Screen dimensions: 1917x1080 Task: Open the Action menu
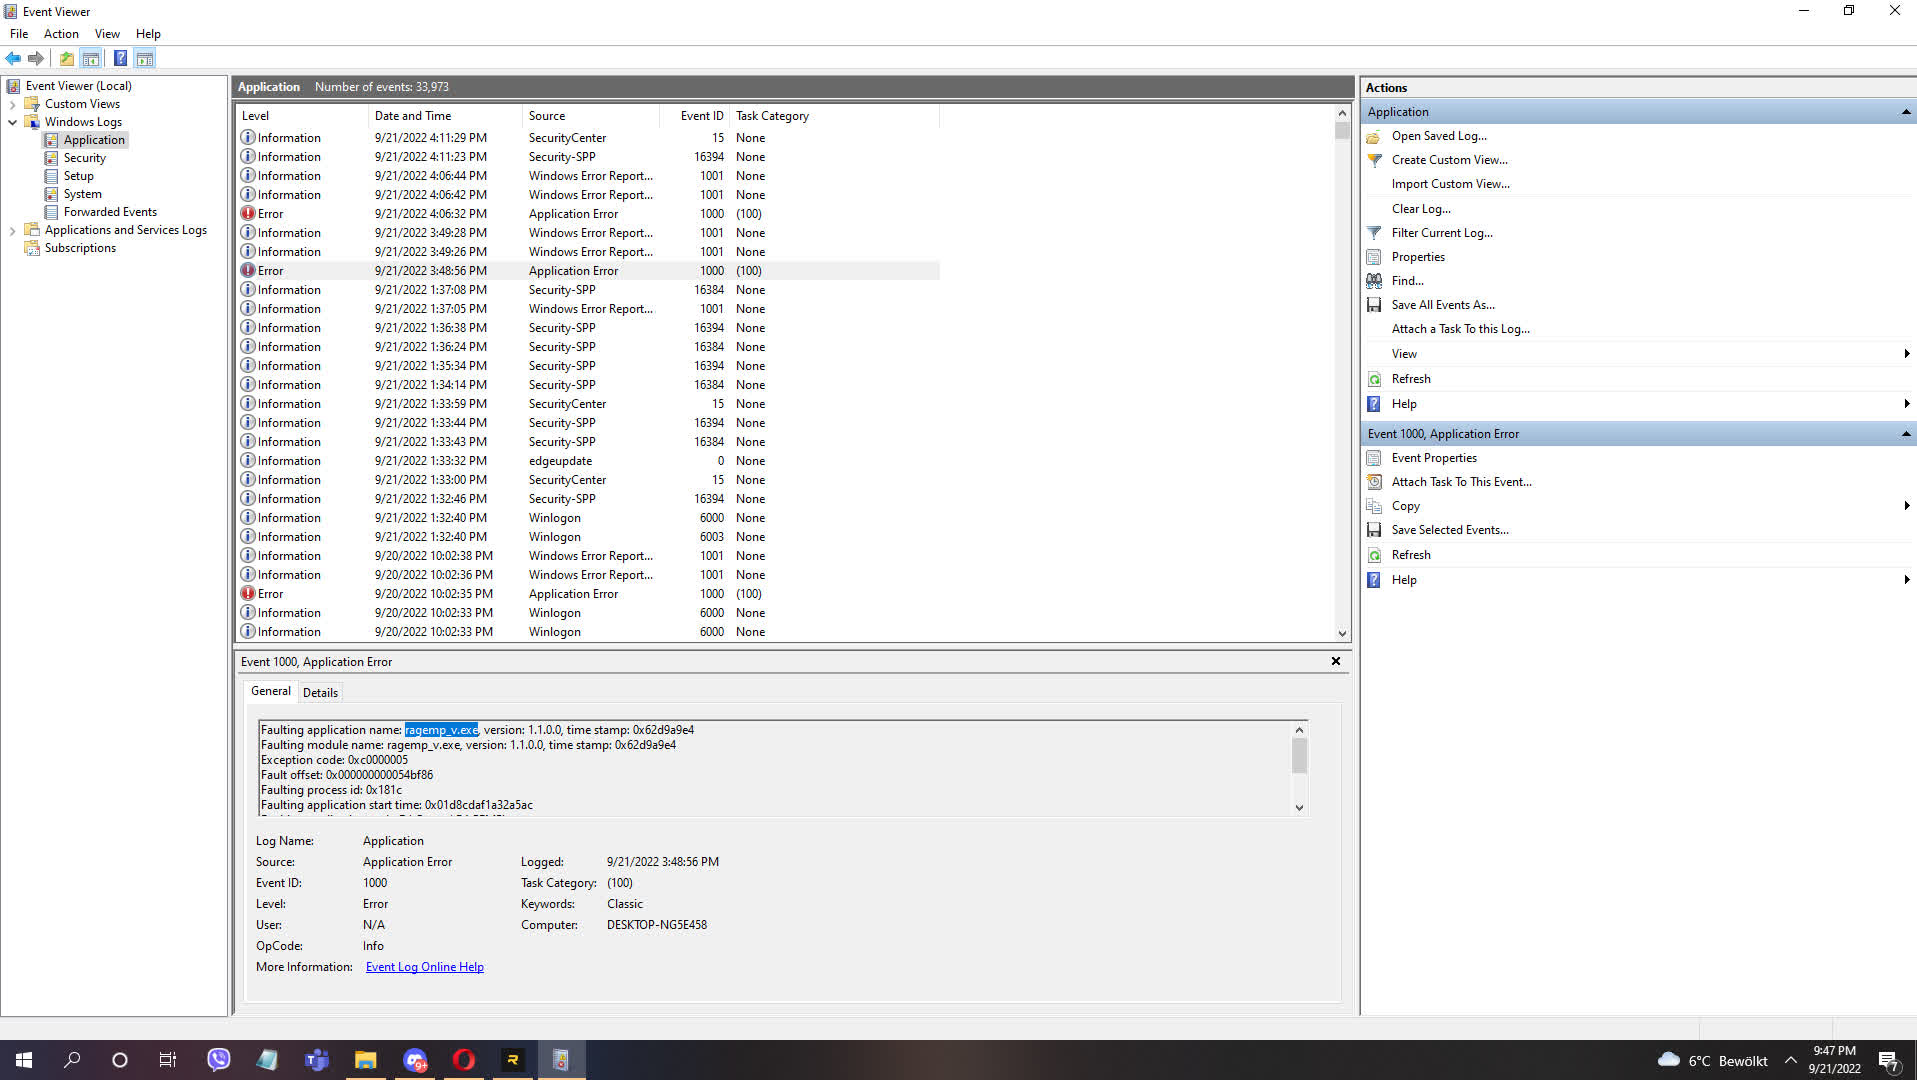[x=61, y=33]
